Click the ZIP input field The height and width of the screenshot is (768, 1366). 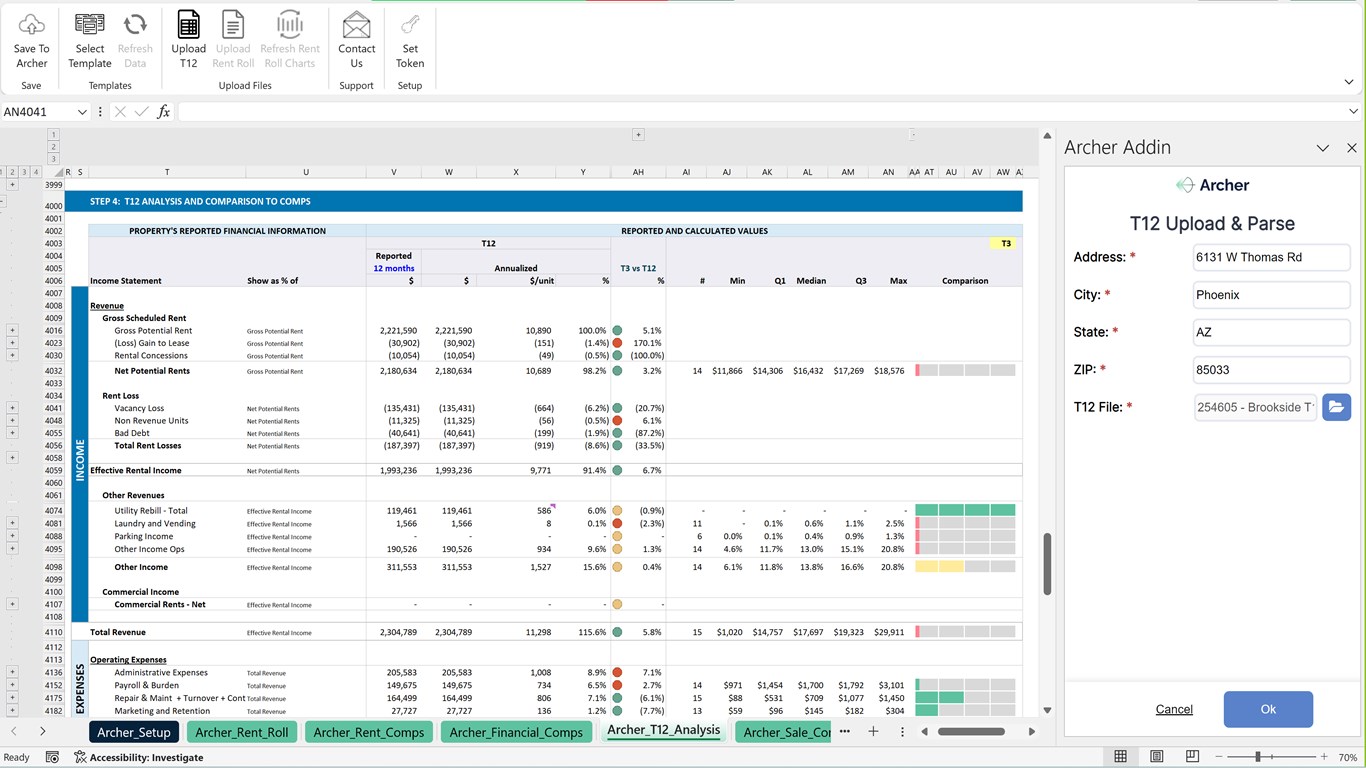[x=1272, y=370]
